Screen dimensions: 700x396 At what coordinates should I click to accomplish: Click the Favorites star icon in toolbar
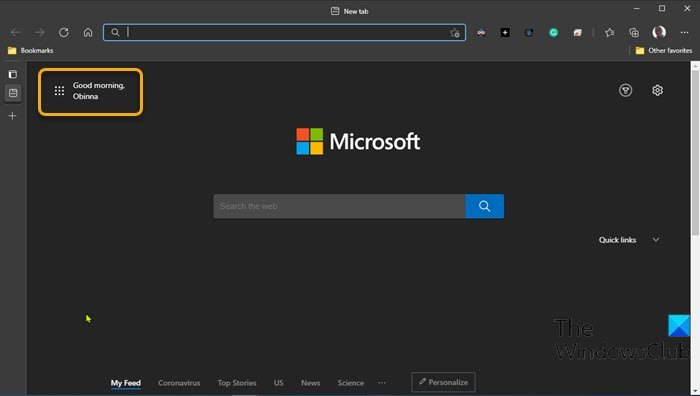coord(609,32)
